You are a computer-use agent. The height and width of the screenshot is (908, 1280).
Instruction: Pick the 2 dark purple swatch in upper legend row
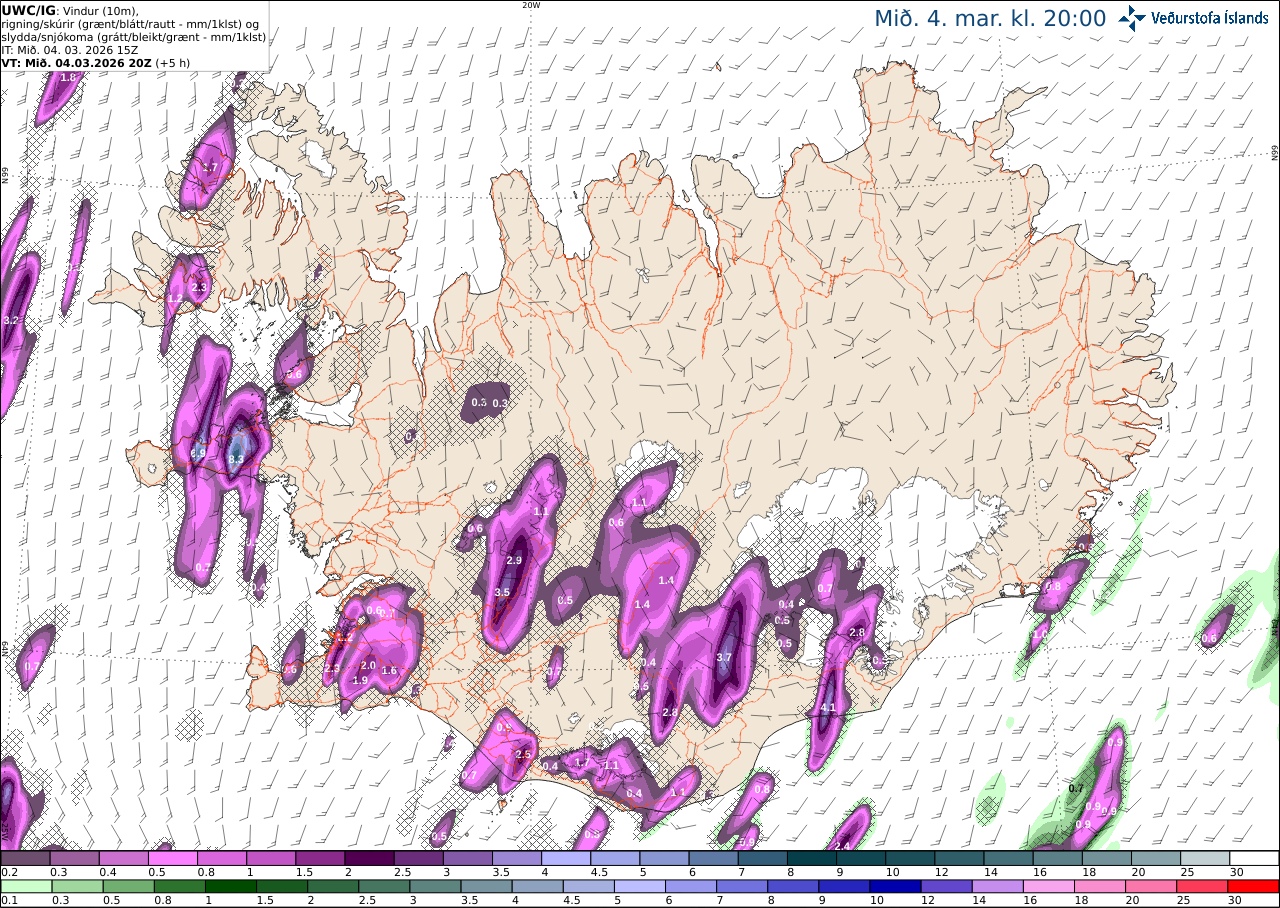point(369,858)
